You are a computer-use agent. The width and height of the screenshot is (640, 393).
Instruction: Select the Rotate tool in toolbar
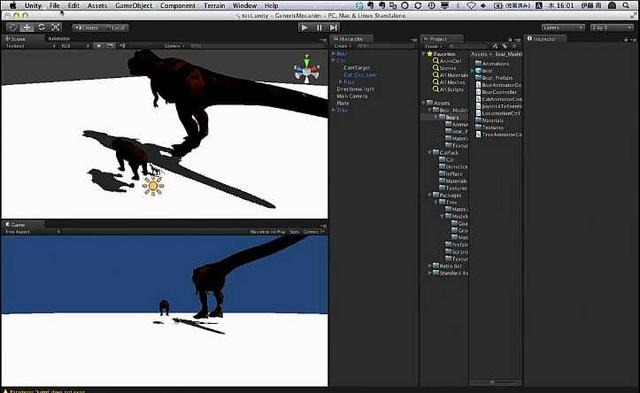tap(41, 27)
